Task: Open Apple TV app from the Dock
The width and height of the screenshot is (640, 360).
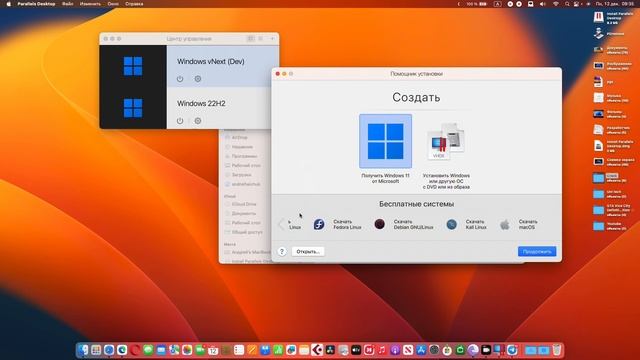Action: [x=356, y=350]
